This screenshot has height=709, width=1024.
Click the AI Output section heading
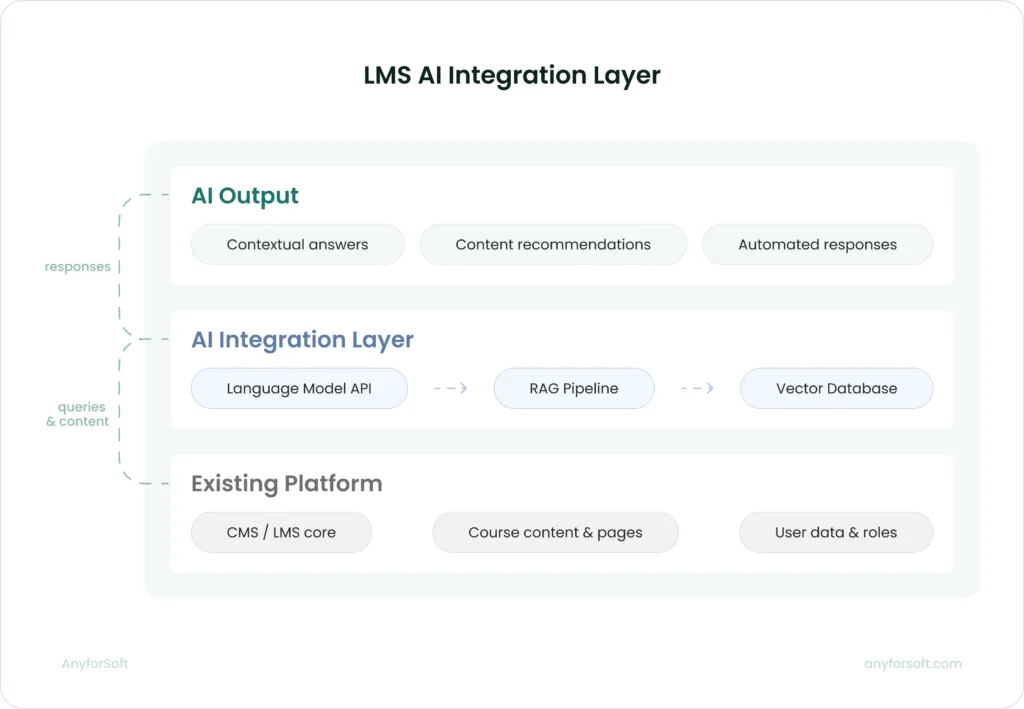click(245, 196)
